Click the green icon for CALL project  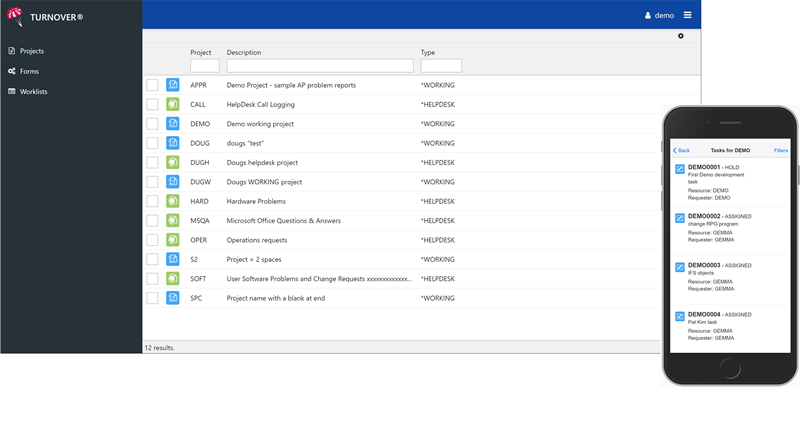click(x=172, y=104)
